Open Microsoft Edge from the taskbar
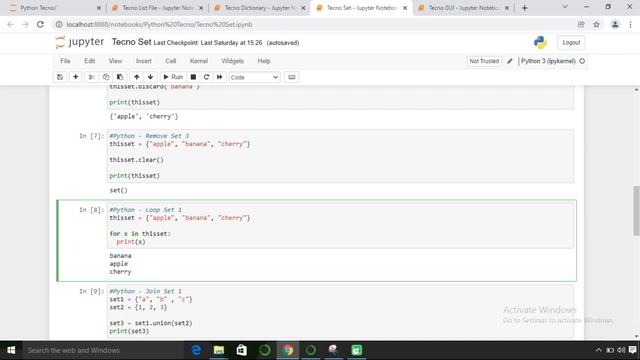Image resolution: width=640 pixels, height=360 pixels. click(x=196, y=350)
